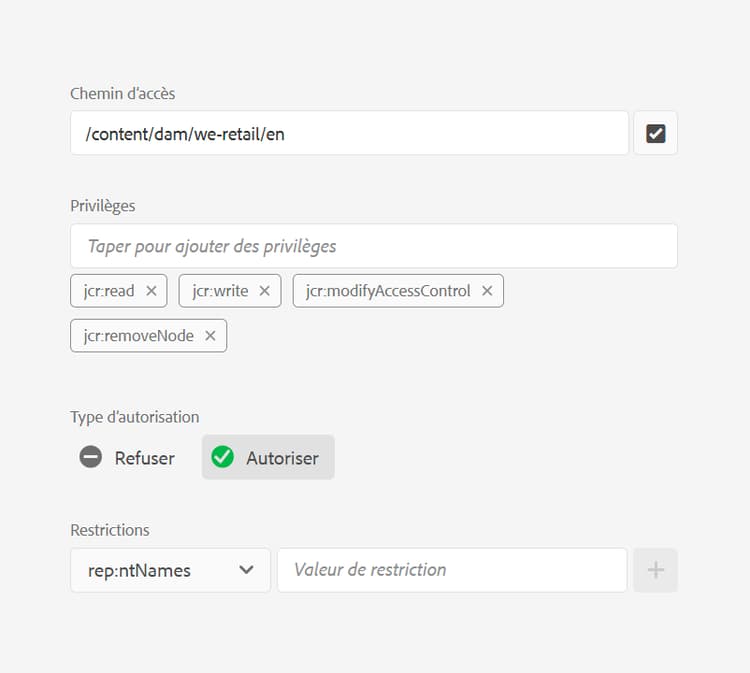Select the jcr:removeNode tag label

138,336
